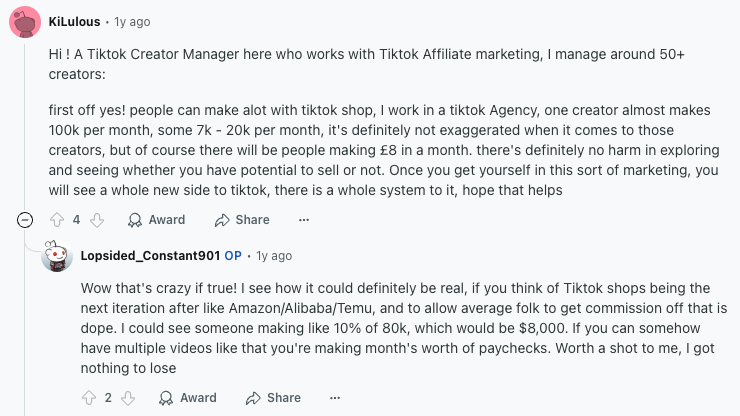Share Lopsided_Constant901's reply
740x416 pixels.
click(273, 397)
